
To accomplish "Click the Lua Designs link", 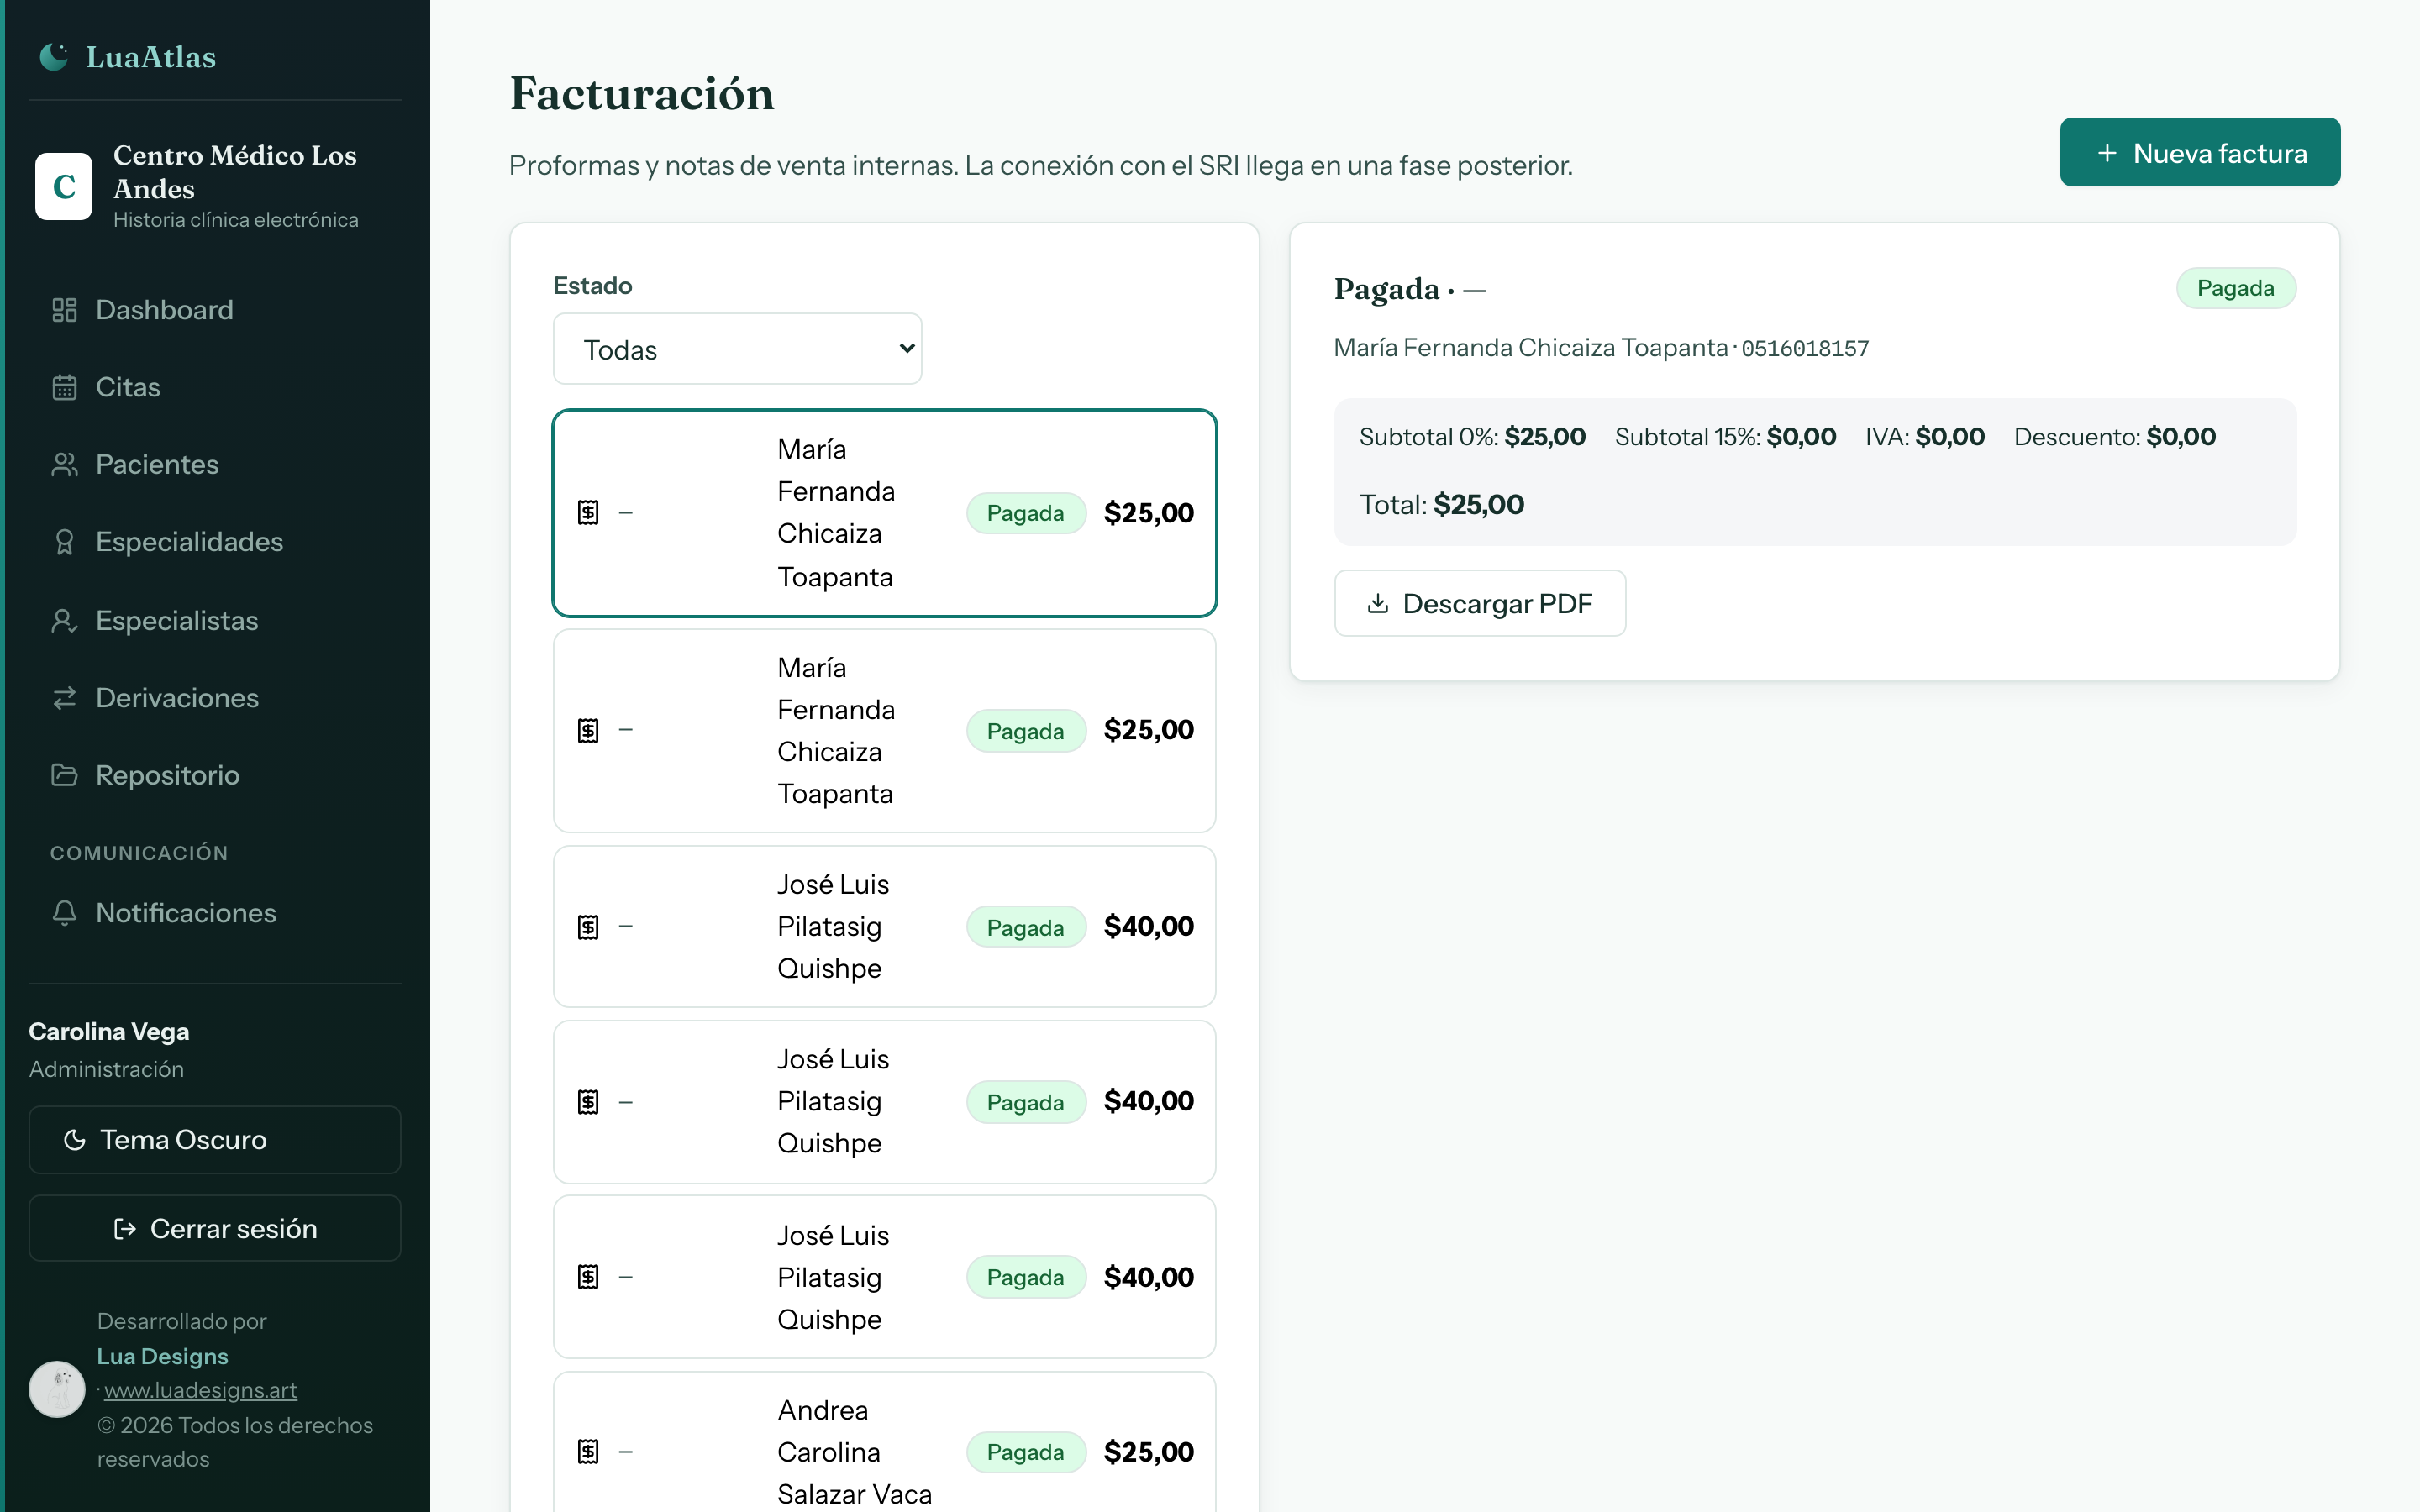I will click(163, 1356).
